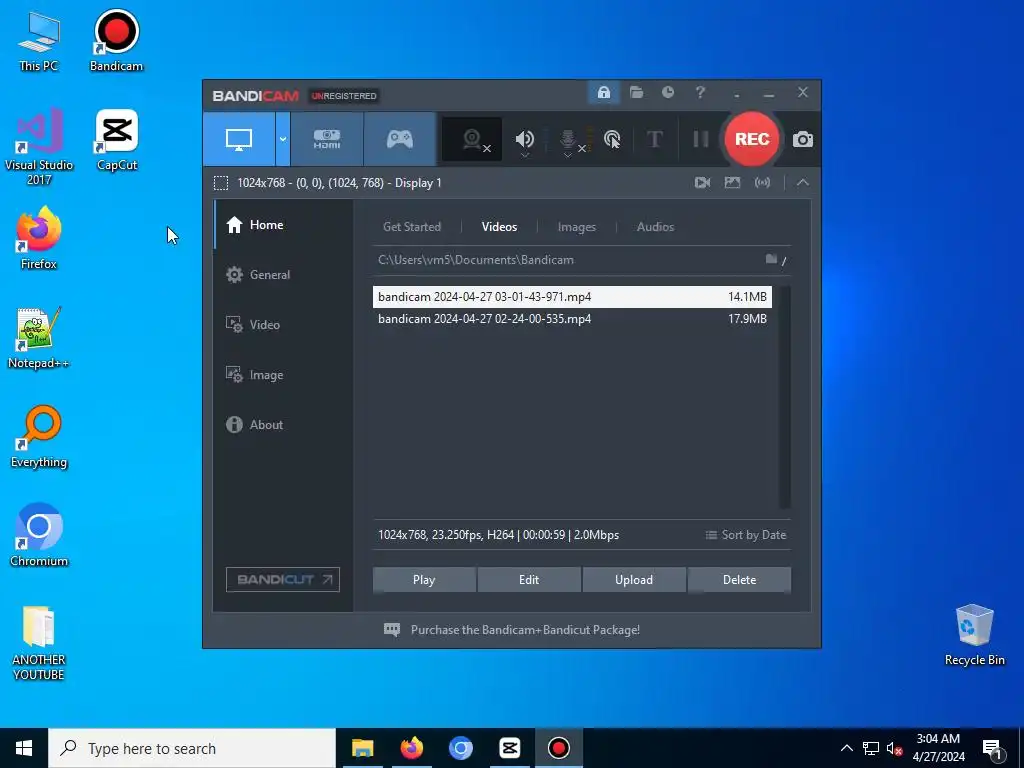1024x768 pixels.
Task: Open Windows Start menu
Action: [24, 748]
